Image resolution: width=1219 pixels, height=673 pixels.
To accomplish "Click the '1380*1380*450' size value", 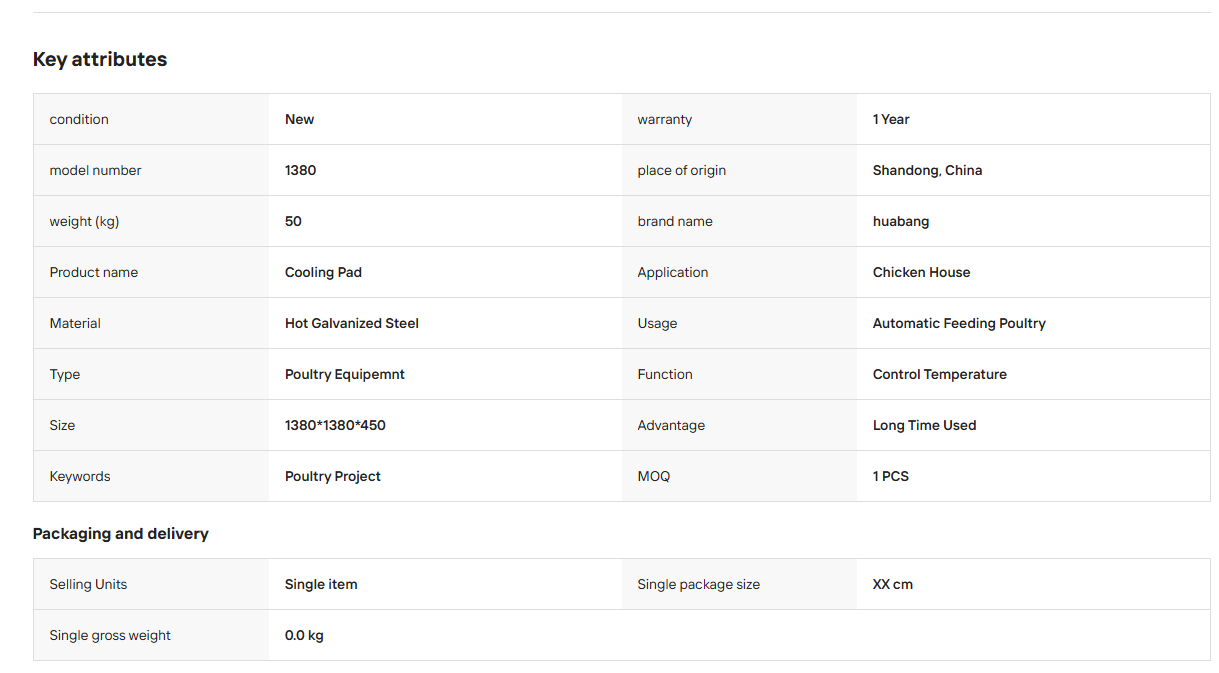I will [x=335, y=425].
